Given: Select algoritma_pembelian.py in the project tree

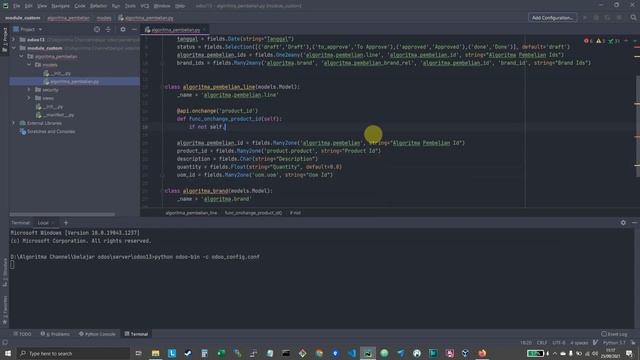Looking at the screenshot, I should pos(74,81).
